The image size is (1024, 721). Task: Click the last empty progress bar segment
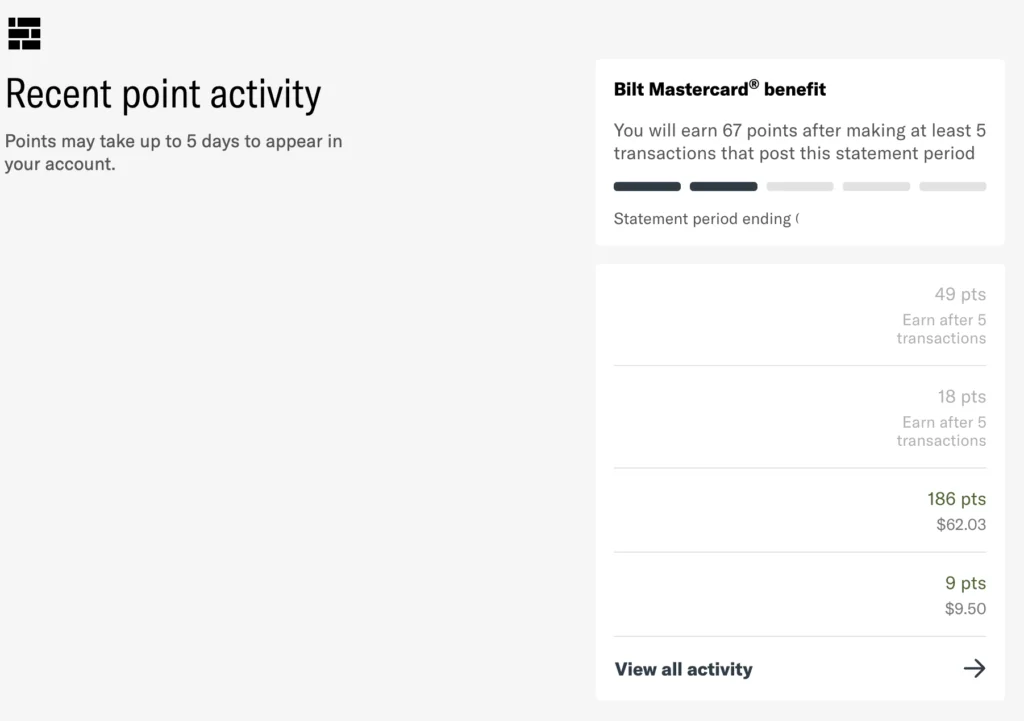[952, 186]
